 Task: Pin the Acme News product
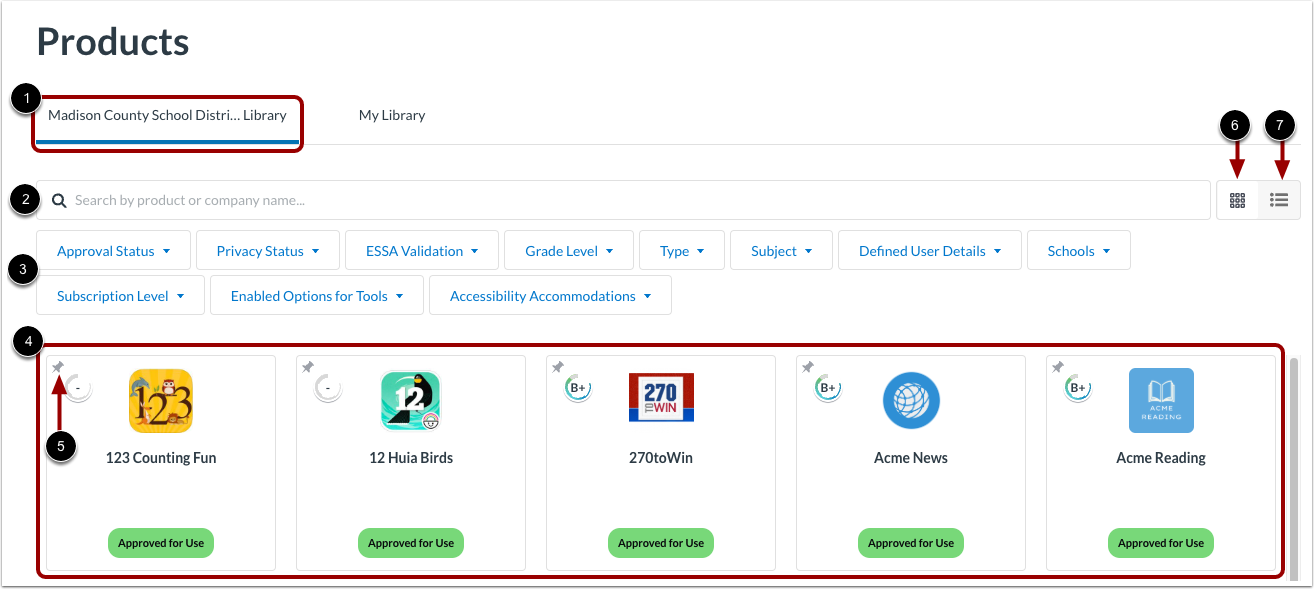[808, 367]
